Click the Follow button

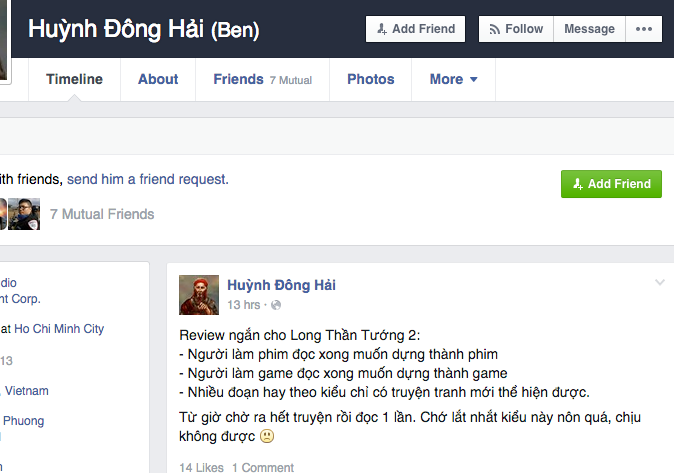515,29
